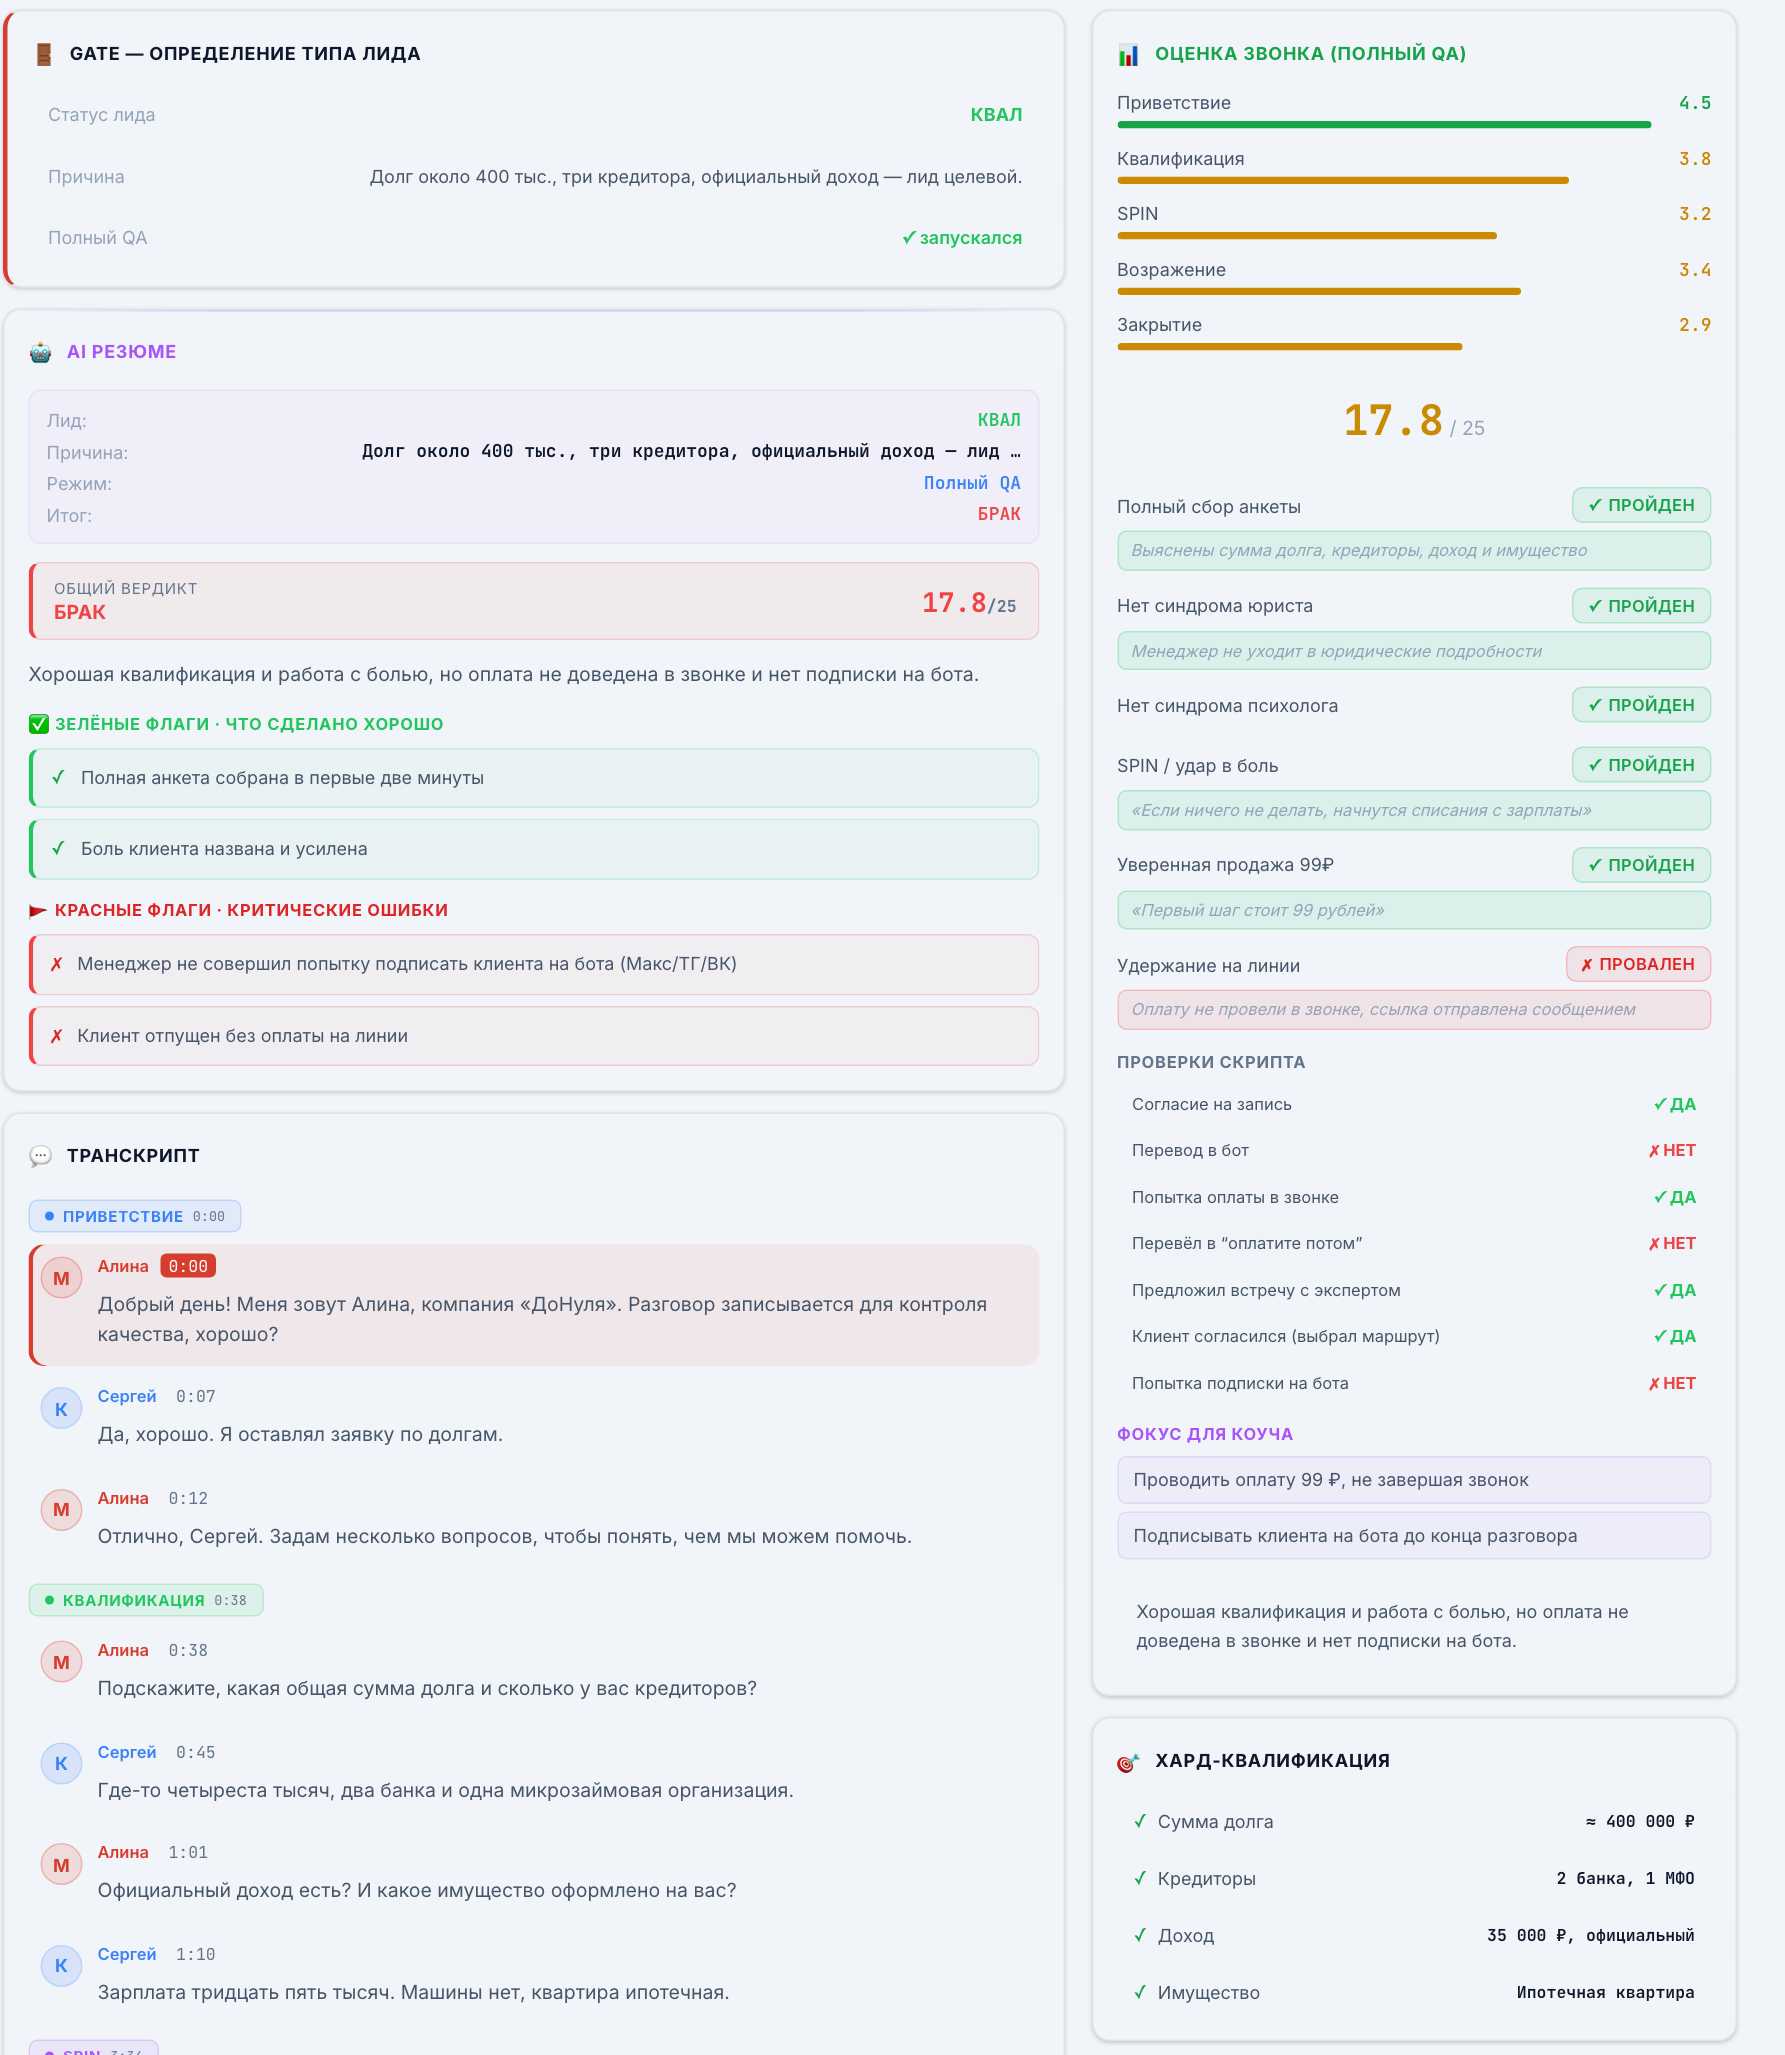Click the Закрытие score bar
Viewport: 1785px width, 2055px height.
pyautogui.click(x=1290, y=347)
